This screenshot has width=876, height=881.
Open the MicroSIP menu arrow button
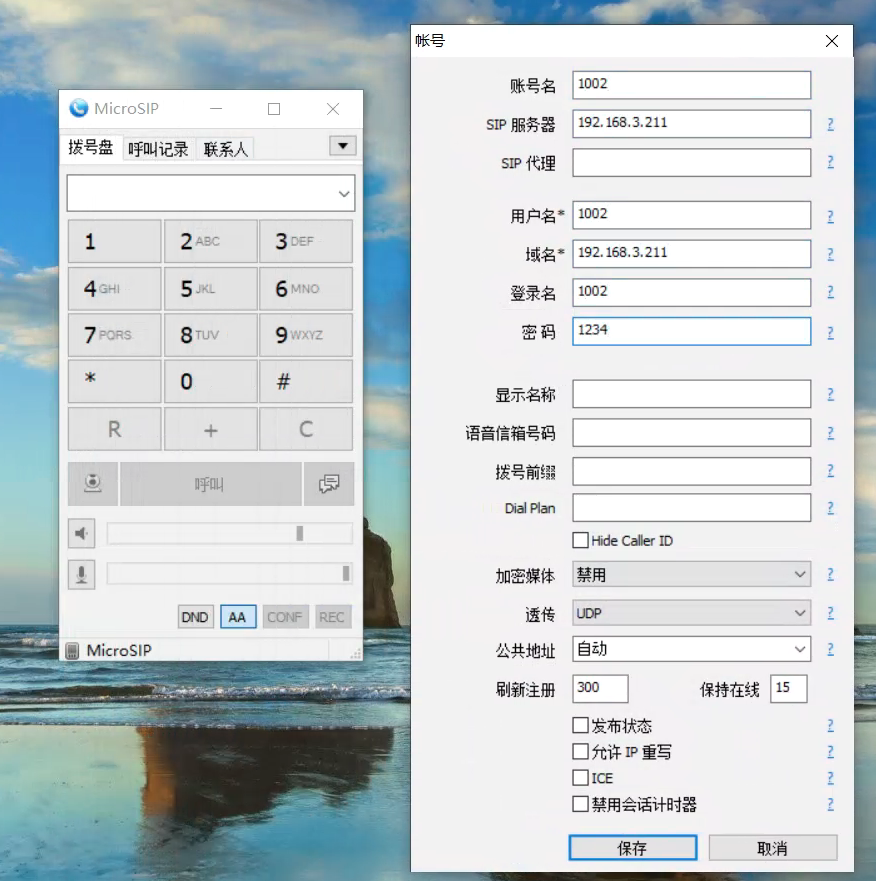(342, 146)
